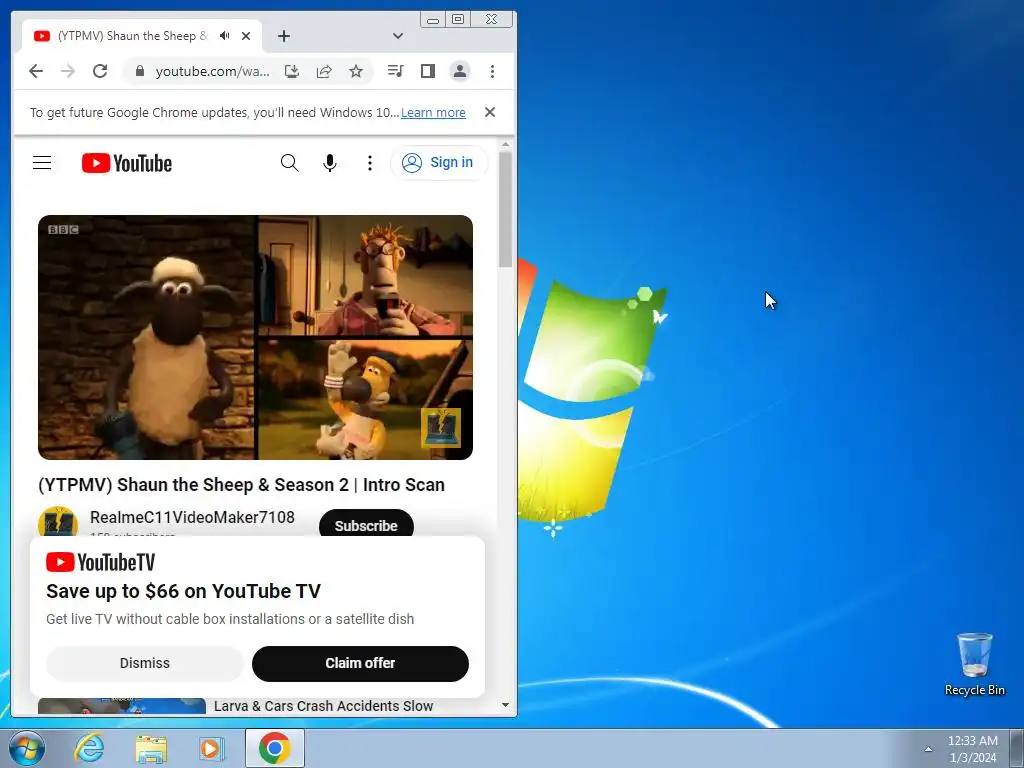Click the Shaun the Sheep video player
1024x768 pixels.
click(x=255, y=337)
